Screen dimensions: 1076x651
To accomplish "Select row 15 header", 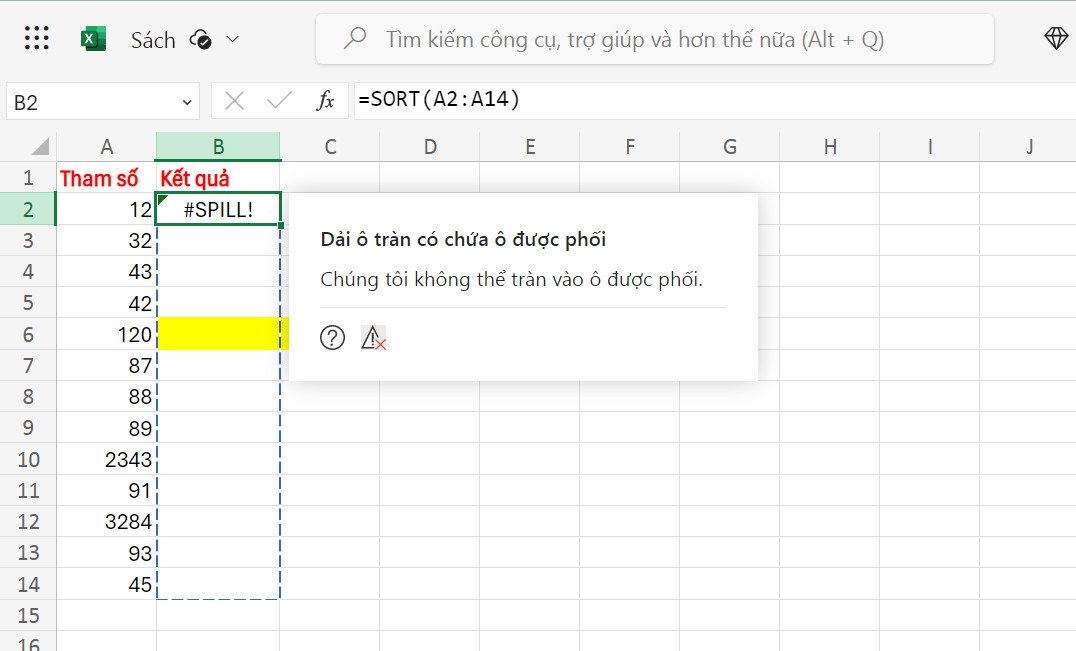I will click(x=28, y=615).
